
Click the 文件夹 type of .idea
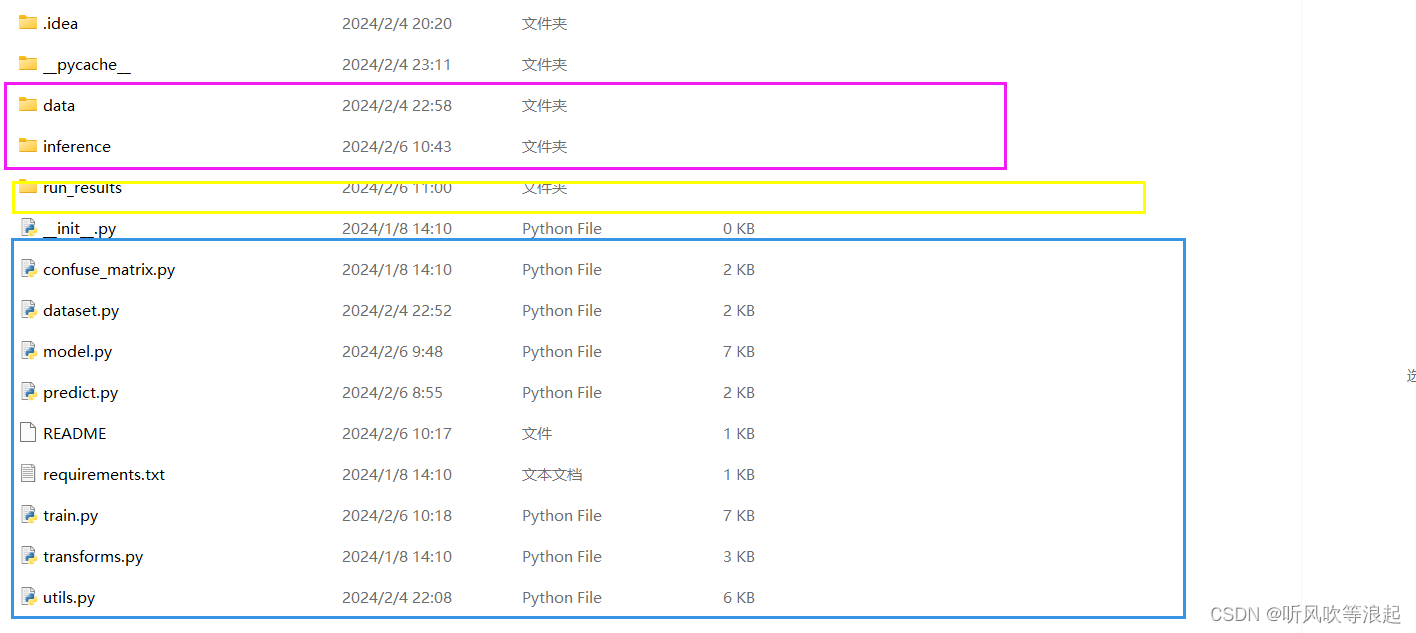(544, 23)
